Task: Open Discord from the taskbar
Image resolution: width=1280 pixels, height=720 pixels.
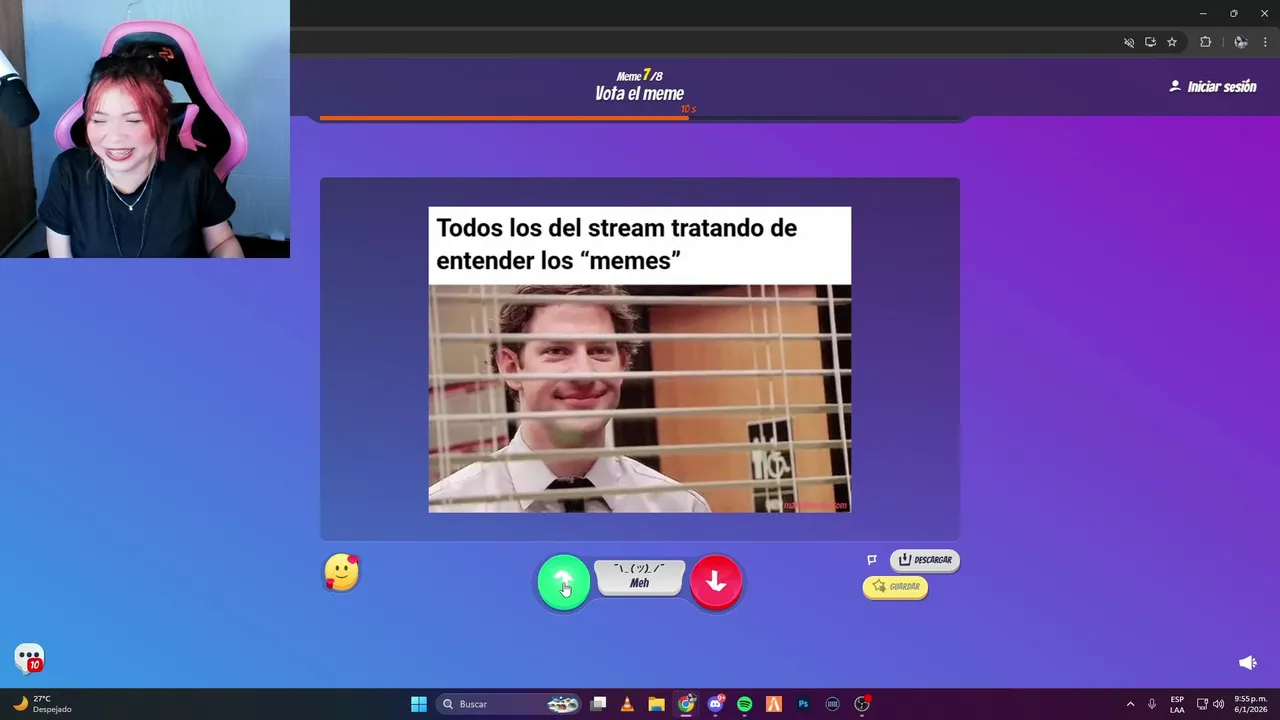Action: (x=715, y=704)
